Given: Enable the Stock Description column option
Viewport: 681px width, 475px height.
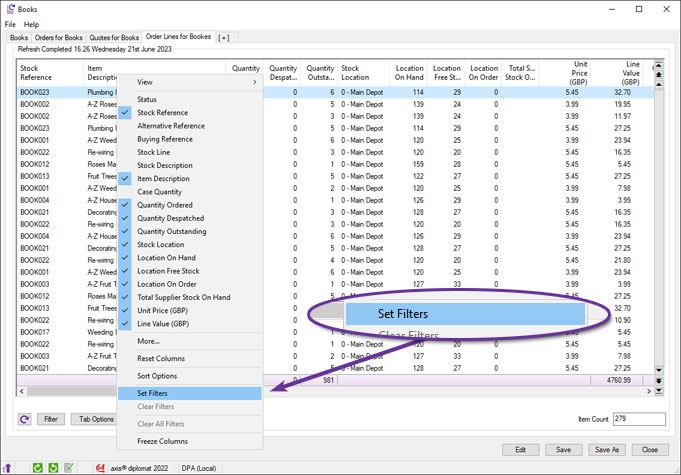Looking at the screenshot, I should point(190,165).
